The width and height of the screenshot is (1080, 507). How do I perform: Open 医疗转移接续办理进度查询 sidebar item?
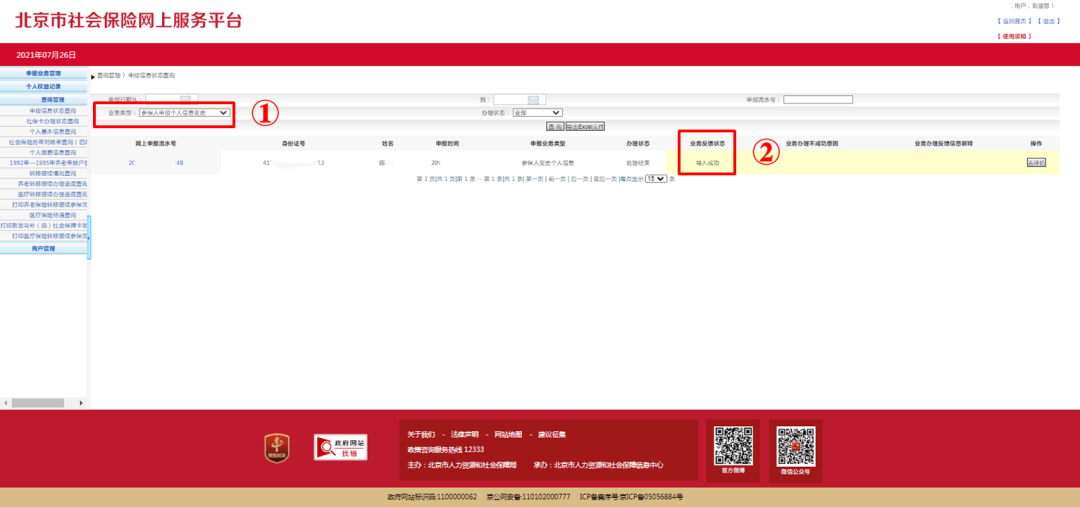pyautogui.click(x=53, y=194)
